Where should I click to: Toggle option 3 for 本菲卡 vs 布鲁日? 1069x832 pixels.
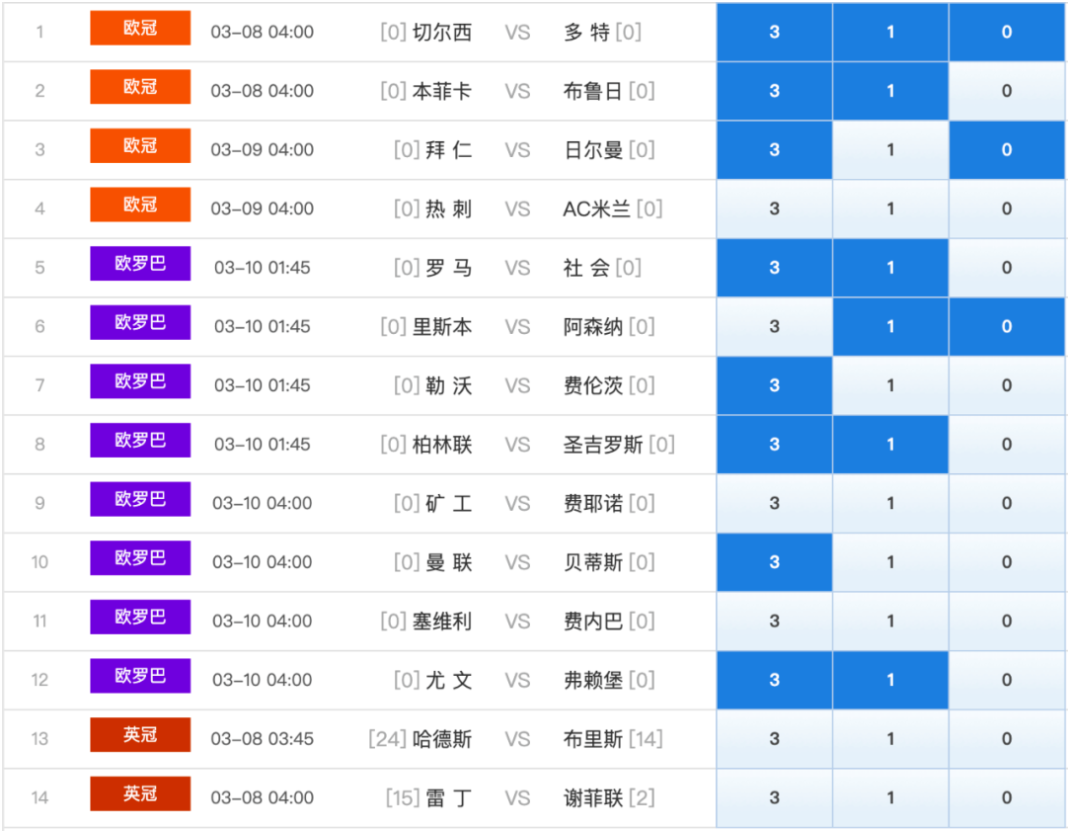[774, 91]
